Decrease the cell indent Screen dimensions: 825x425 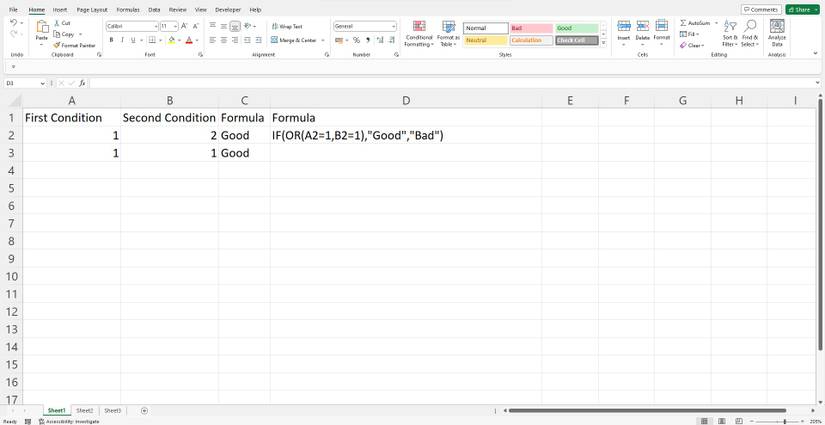tap(247, 40)
